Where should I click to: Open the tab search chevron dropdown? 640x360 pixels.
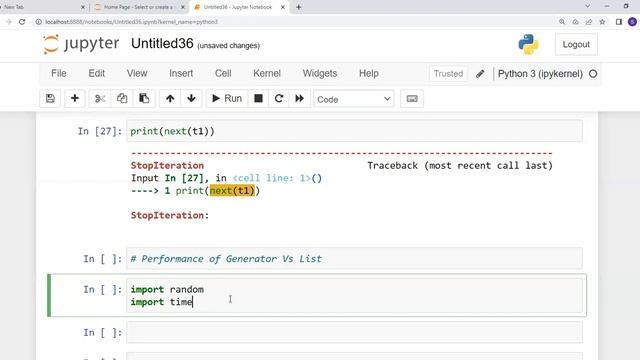click(x=587, y=6)
